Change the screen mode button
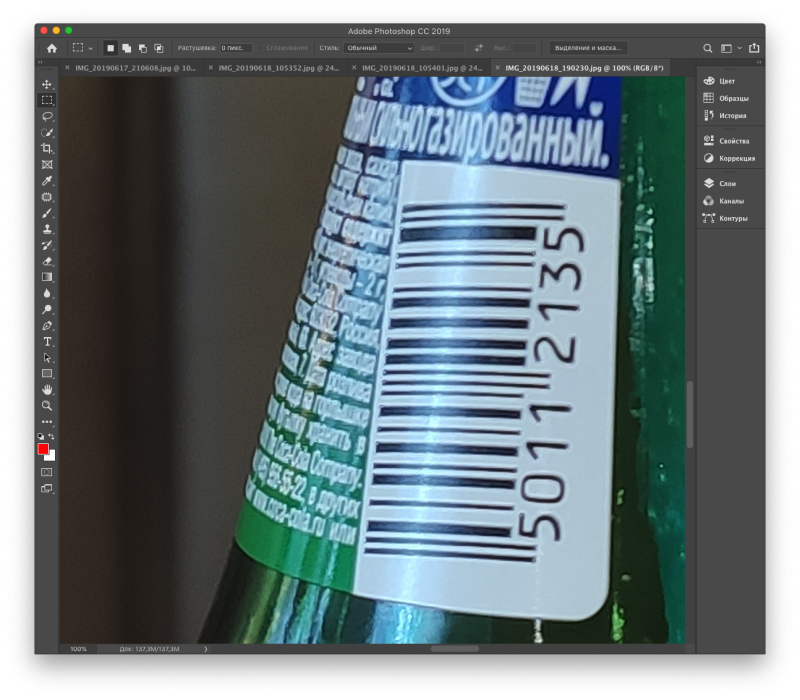 tap(47, 488)
